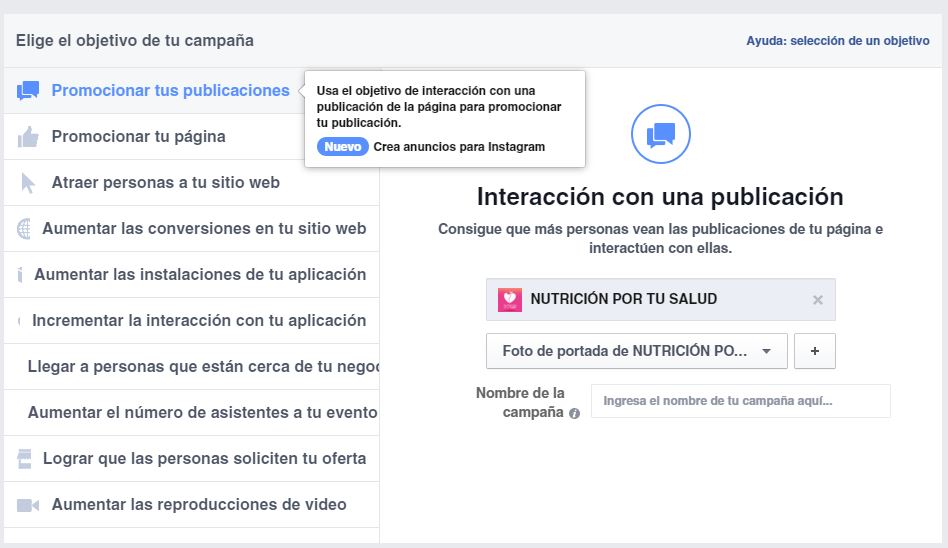Select Lograr que las personas soliciten tu oferta

coord(192,458)
